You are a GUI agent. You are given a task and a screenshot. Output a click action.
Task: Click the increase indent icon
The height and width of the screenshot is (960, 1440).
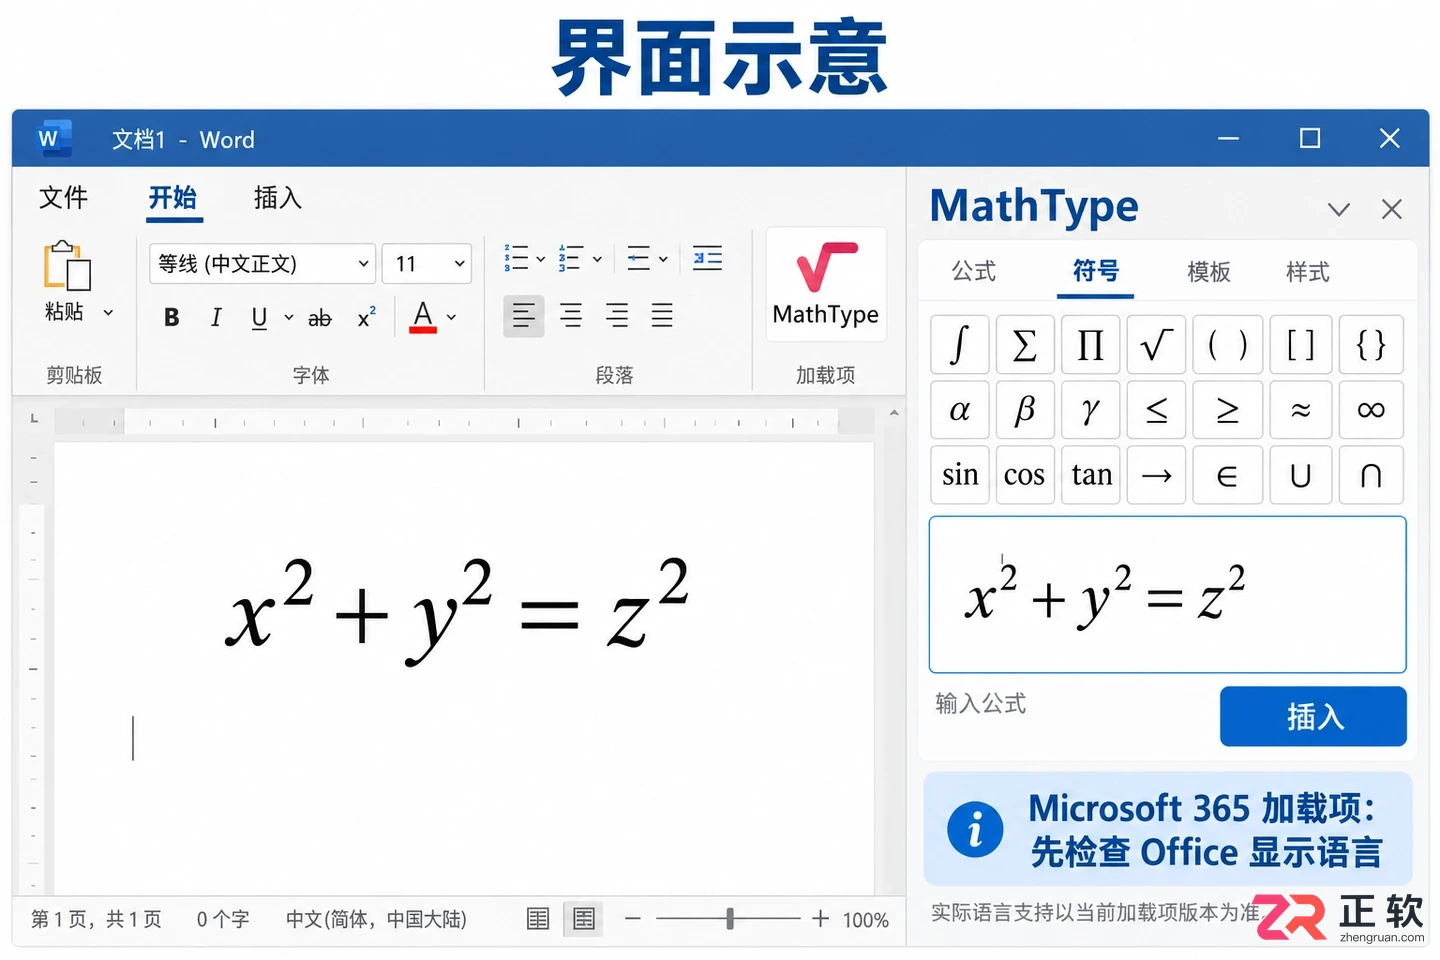tap(708, 258)
